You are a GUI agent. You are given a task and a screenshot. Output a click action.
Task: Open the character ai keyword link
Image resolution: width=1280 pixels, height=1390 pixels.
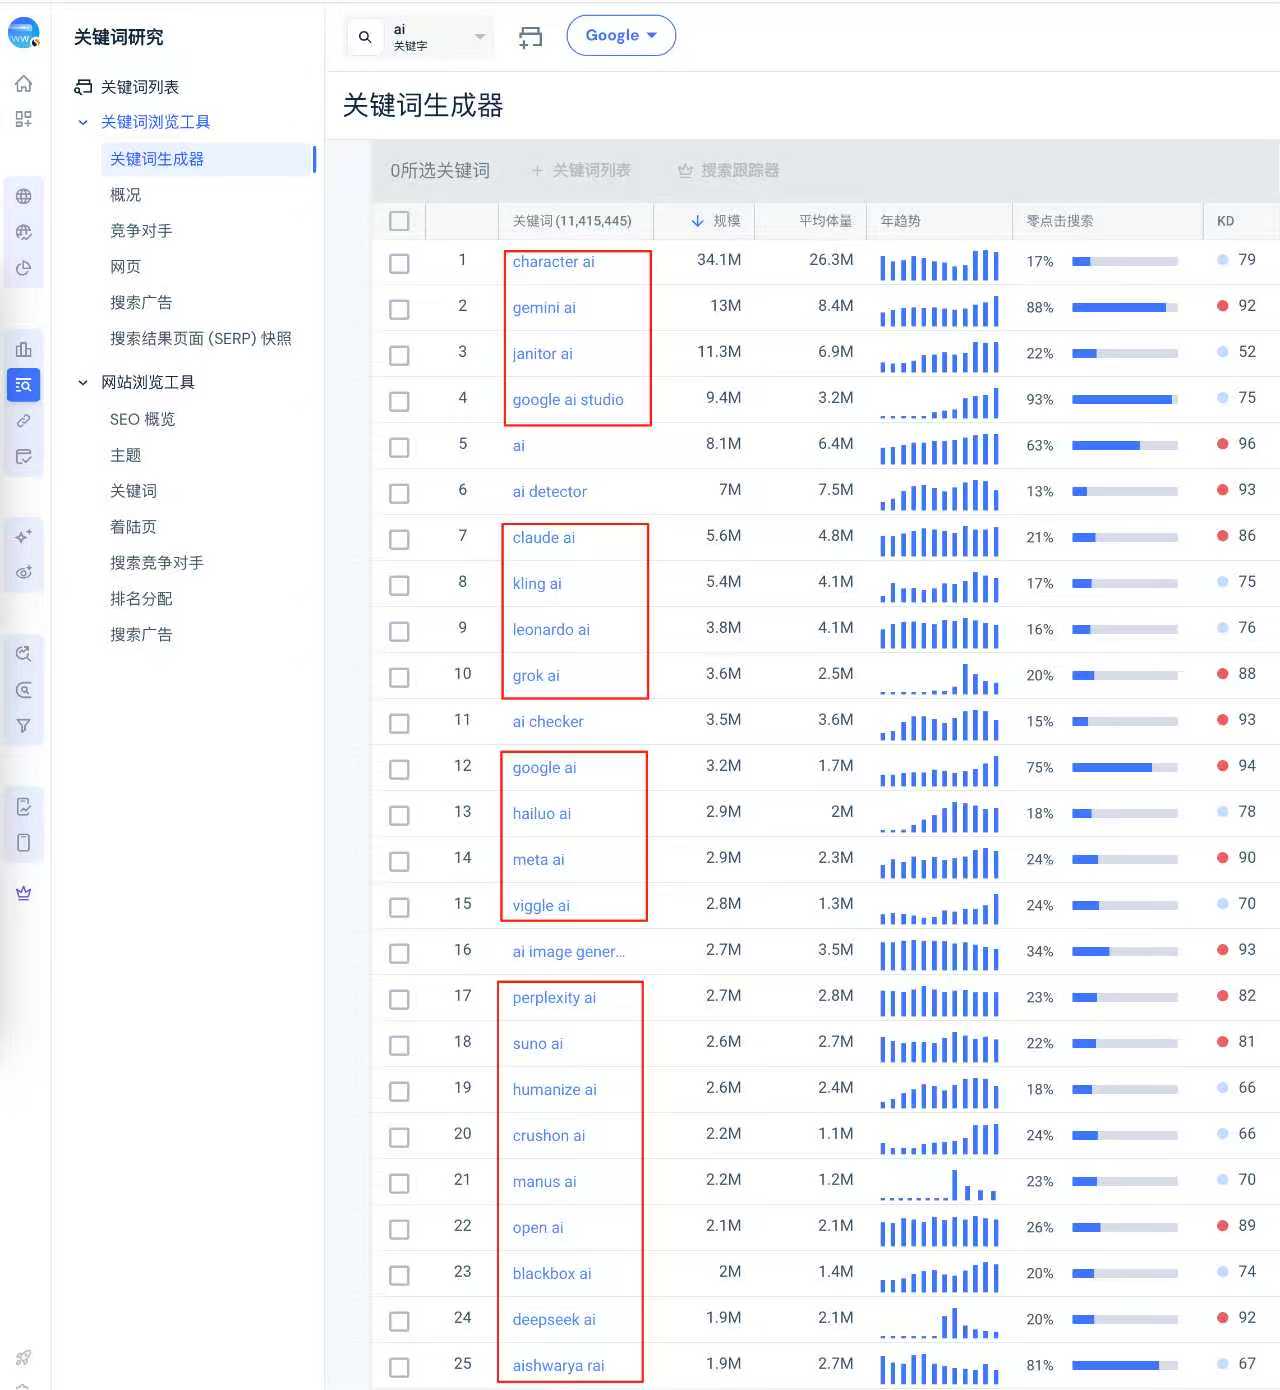point(553,262)
